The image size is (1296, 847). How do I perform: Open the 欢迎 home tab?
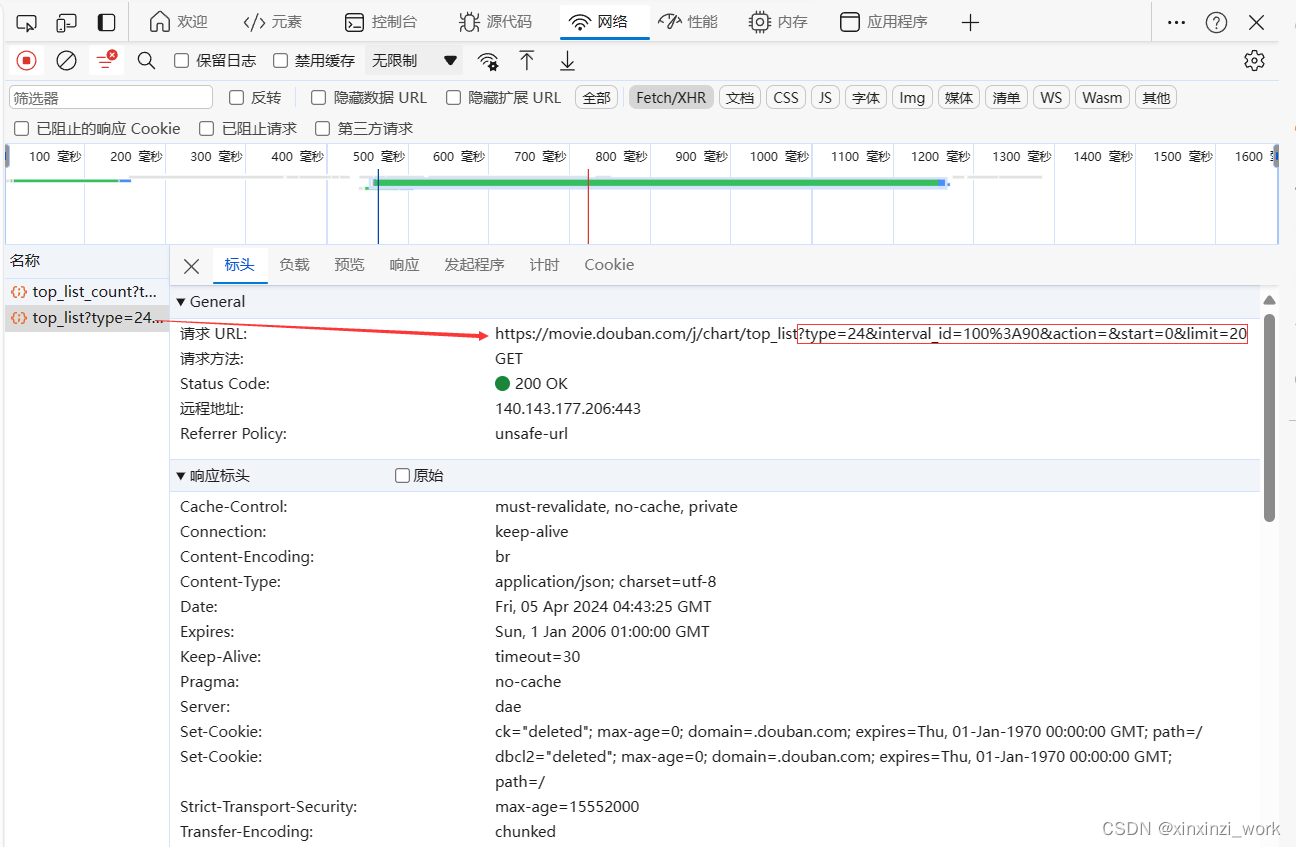click(178, 22)
